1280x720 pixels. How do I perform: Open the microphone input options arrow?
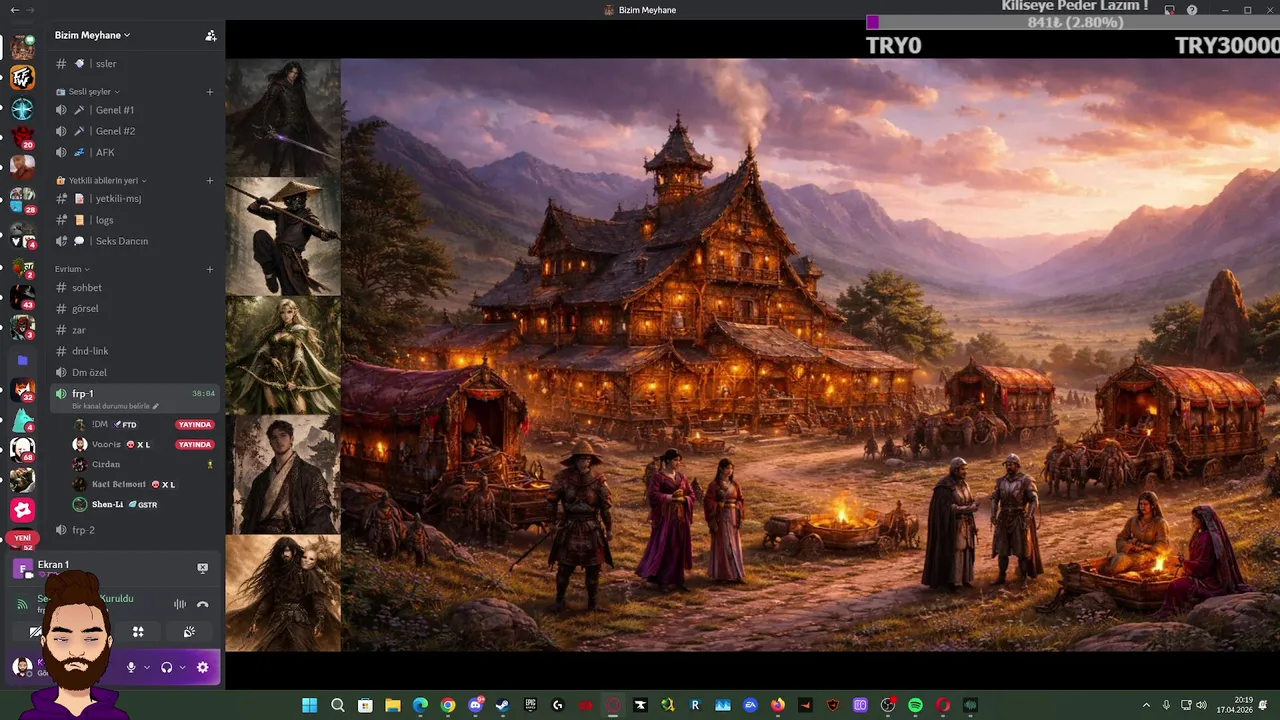[x=147, y=667]
